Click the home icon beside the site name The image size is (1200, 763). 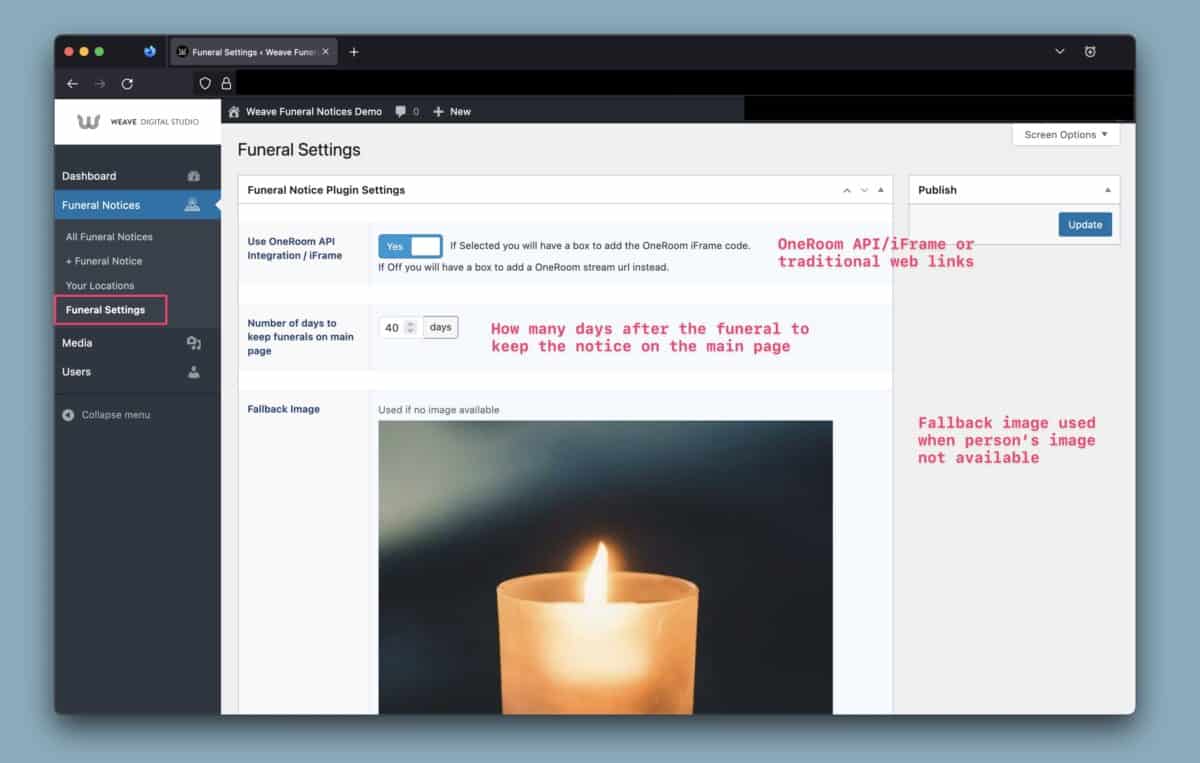click(x=234, y=112)
